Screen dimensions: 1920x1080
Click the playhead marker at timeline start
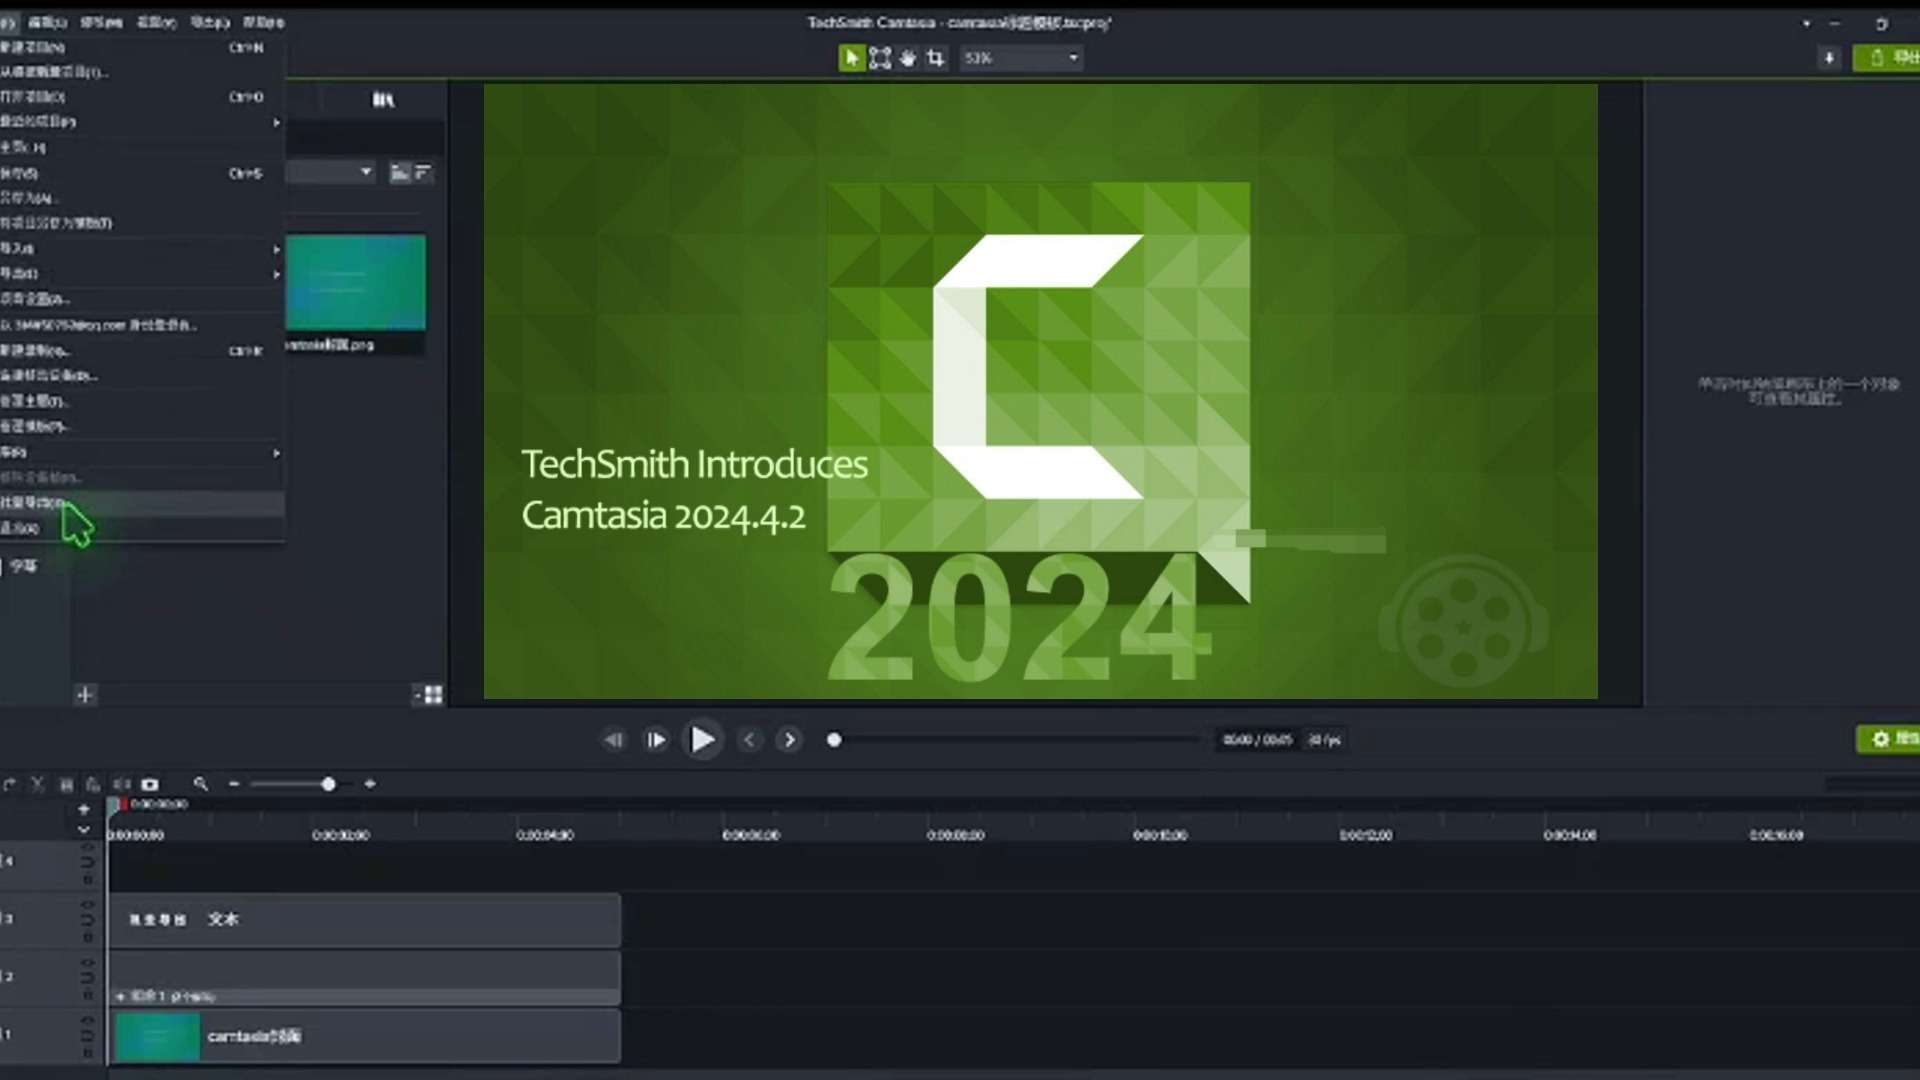click(x=115, y=806)
